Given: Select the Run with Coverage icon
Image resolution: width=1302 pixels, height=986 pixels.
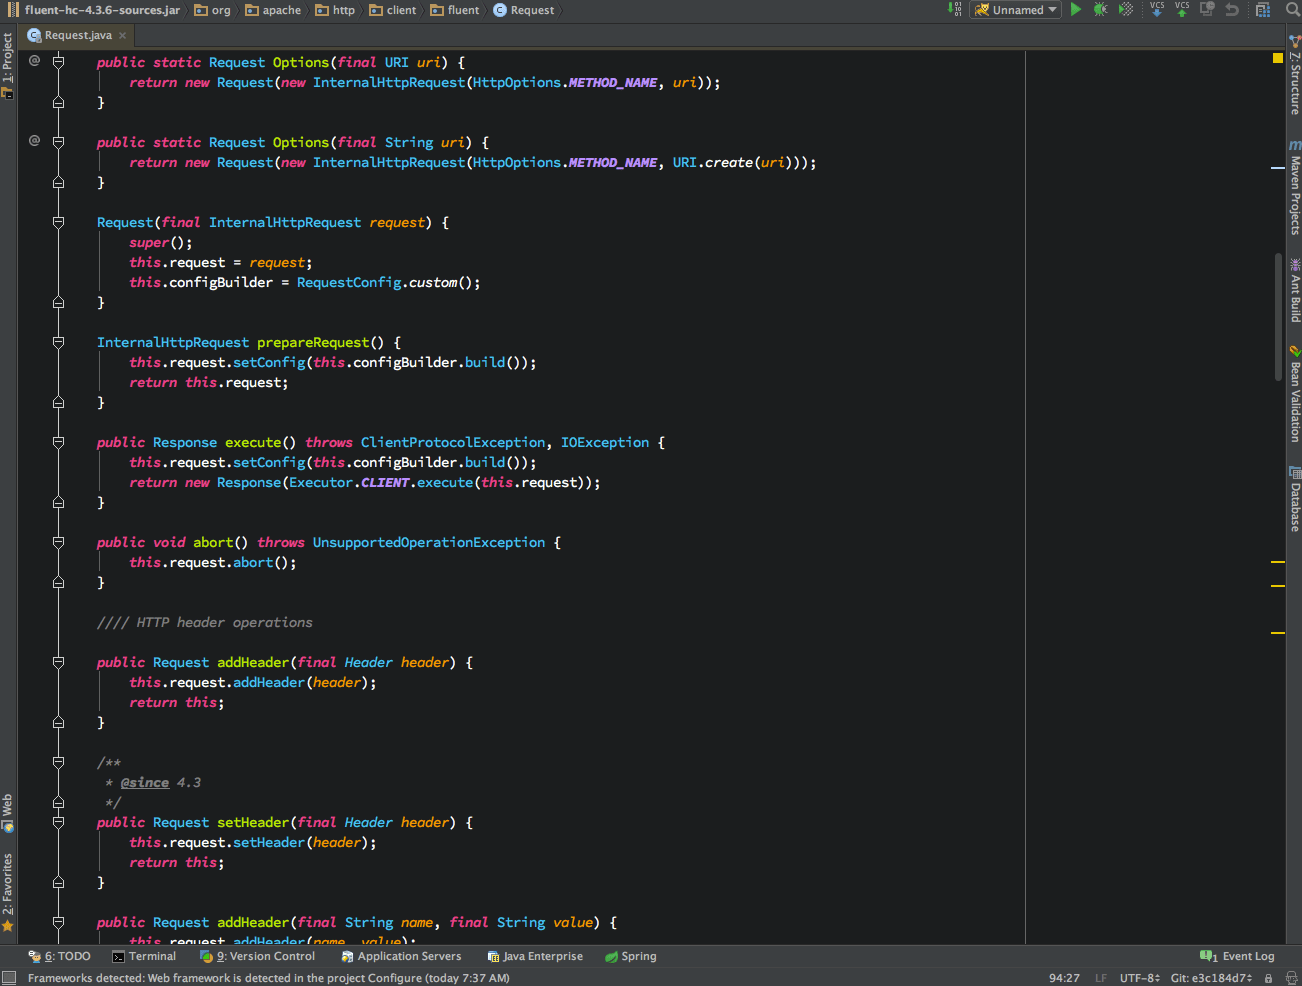Looking at the screenshot, I should click(1126, 9).
